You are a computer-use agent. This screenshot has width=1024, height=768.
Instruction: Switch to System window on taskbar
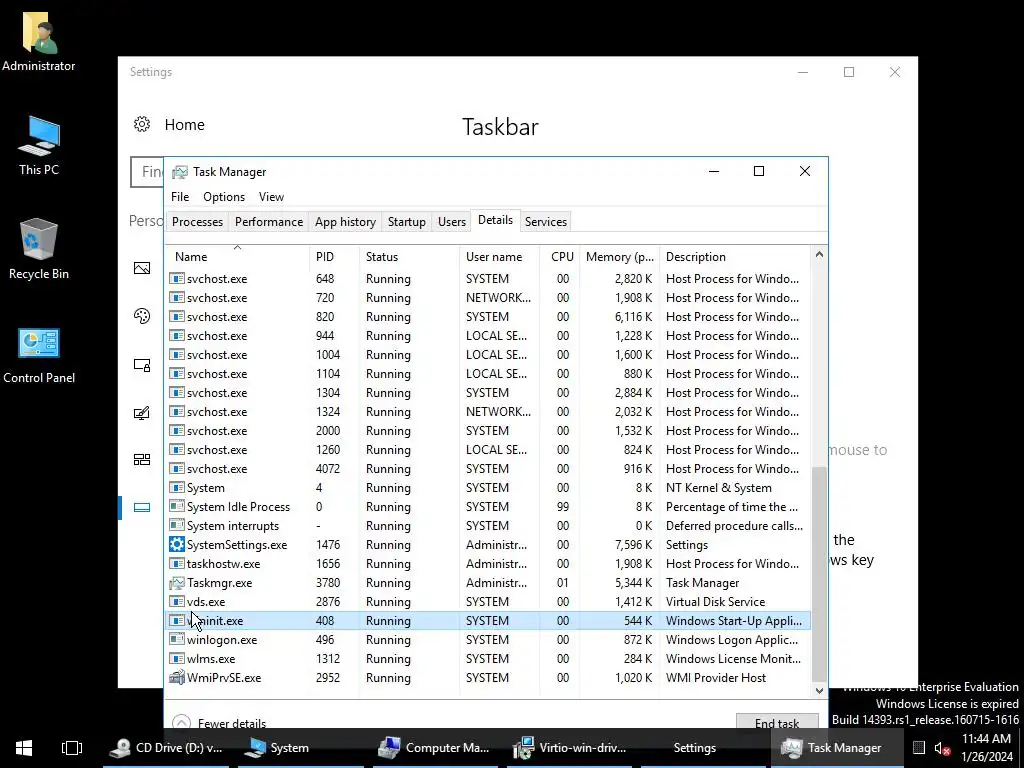[x=300, y=748]
